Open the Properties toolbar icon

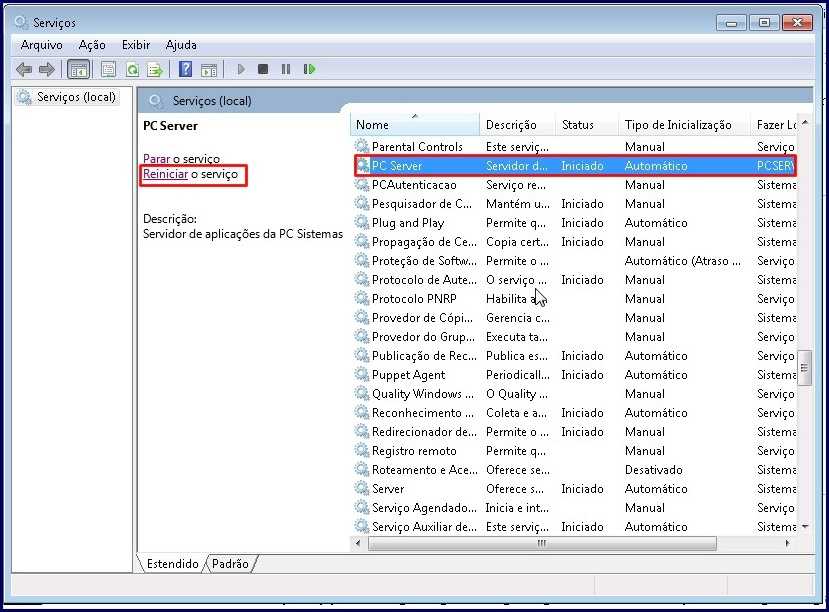(x=108, y=69)
